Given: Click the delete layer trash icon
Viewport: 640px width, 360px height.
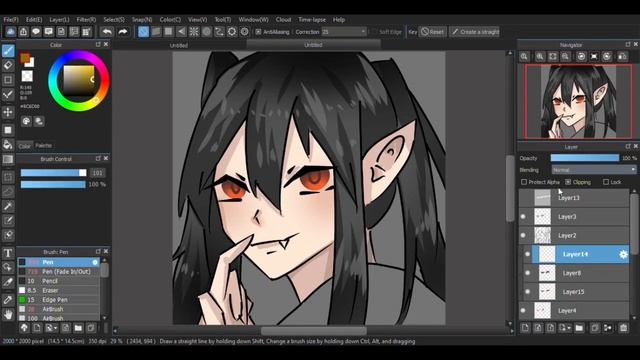Looking at the screenshot, I should coord(623,328).
